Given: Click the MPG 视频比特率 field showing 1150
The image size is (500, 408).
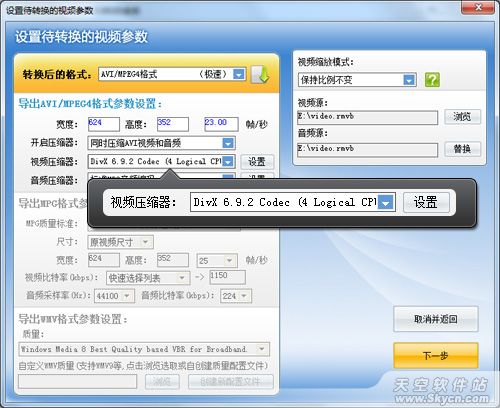Looking at the screenshot, I should (227, 277).
